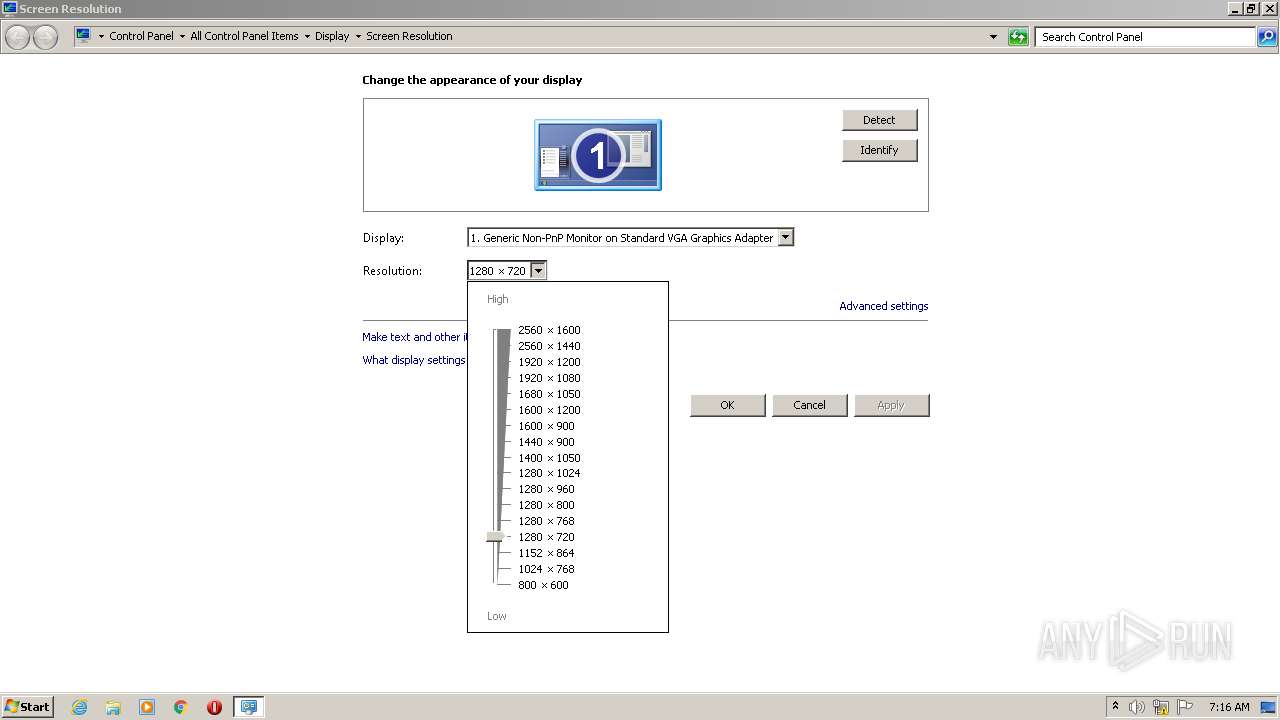Click the control panel icon in address bar
The width and height of the screenshot is (1280, 720).
(83, 36)
